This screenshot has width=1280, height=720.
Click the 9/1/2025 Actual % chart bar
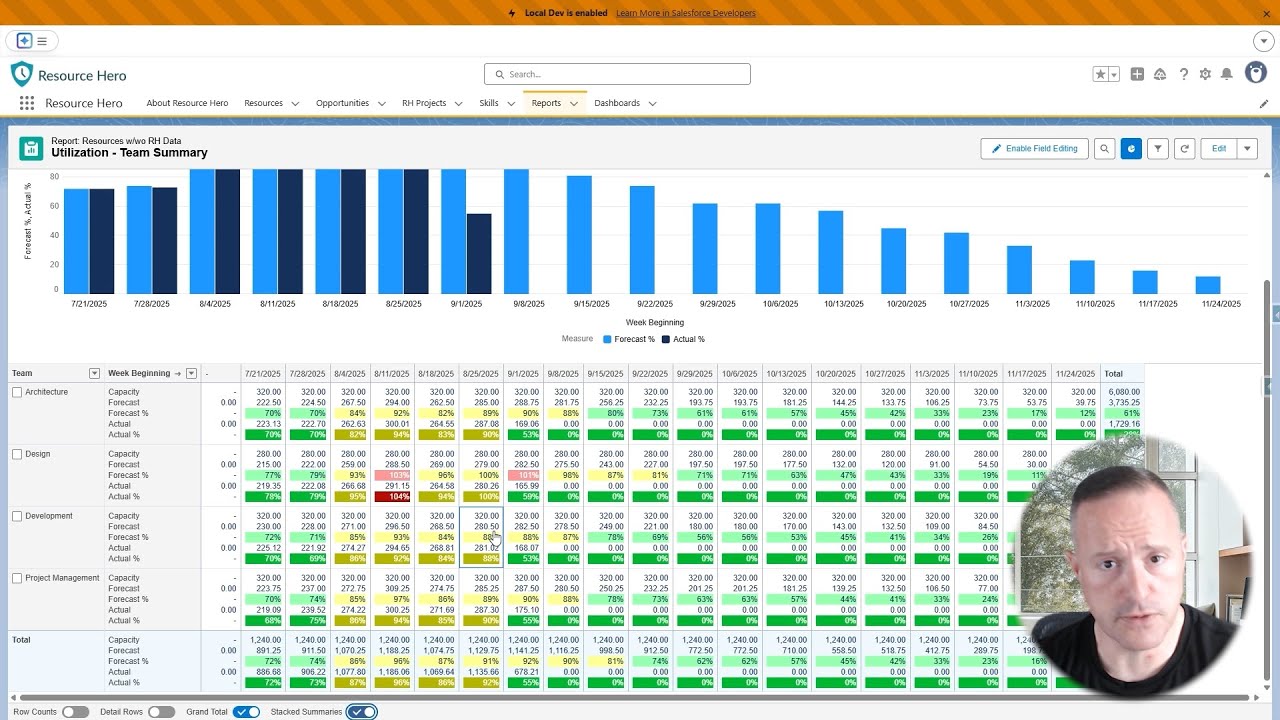coord(479,253)
